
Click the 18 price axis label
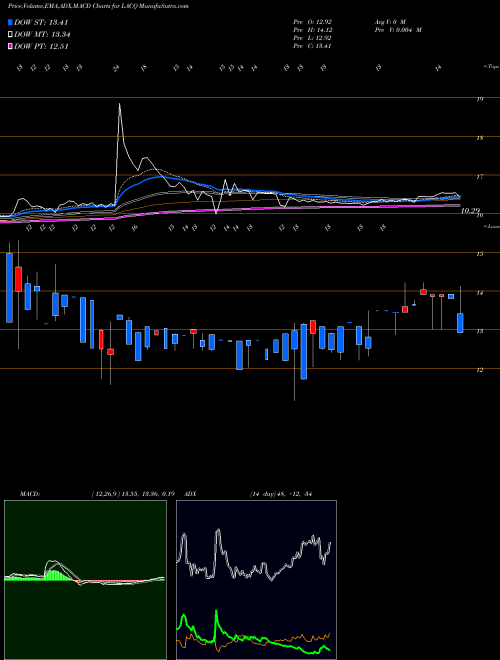[x=479, y=138]
